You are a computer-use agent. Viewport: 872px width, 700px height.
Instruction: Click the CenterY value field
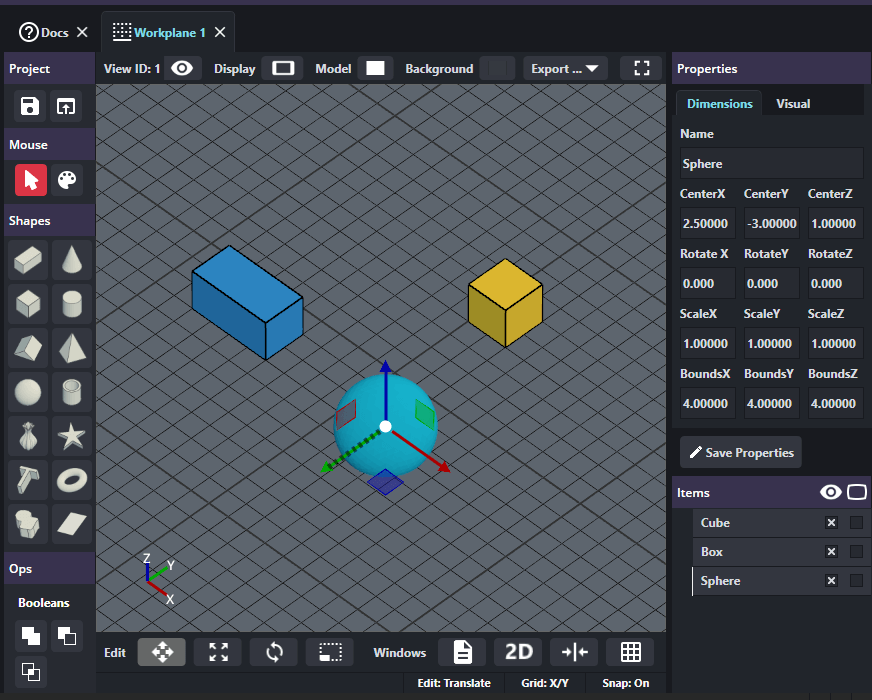point(772,224)
